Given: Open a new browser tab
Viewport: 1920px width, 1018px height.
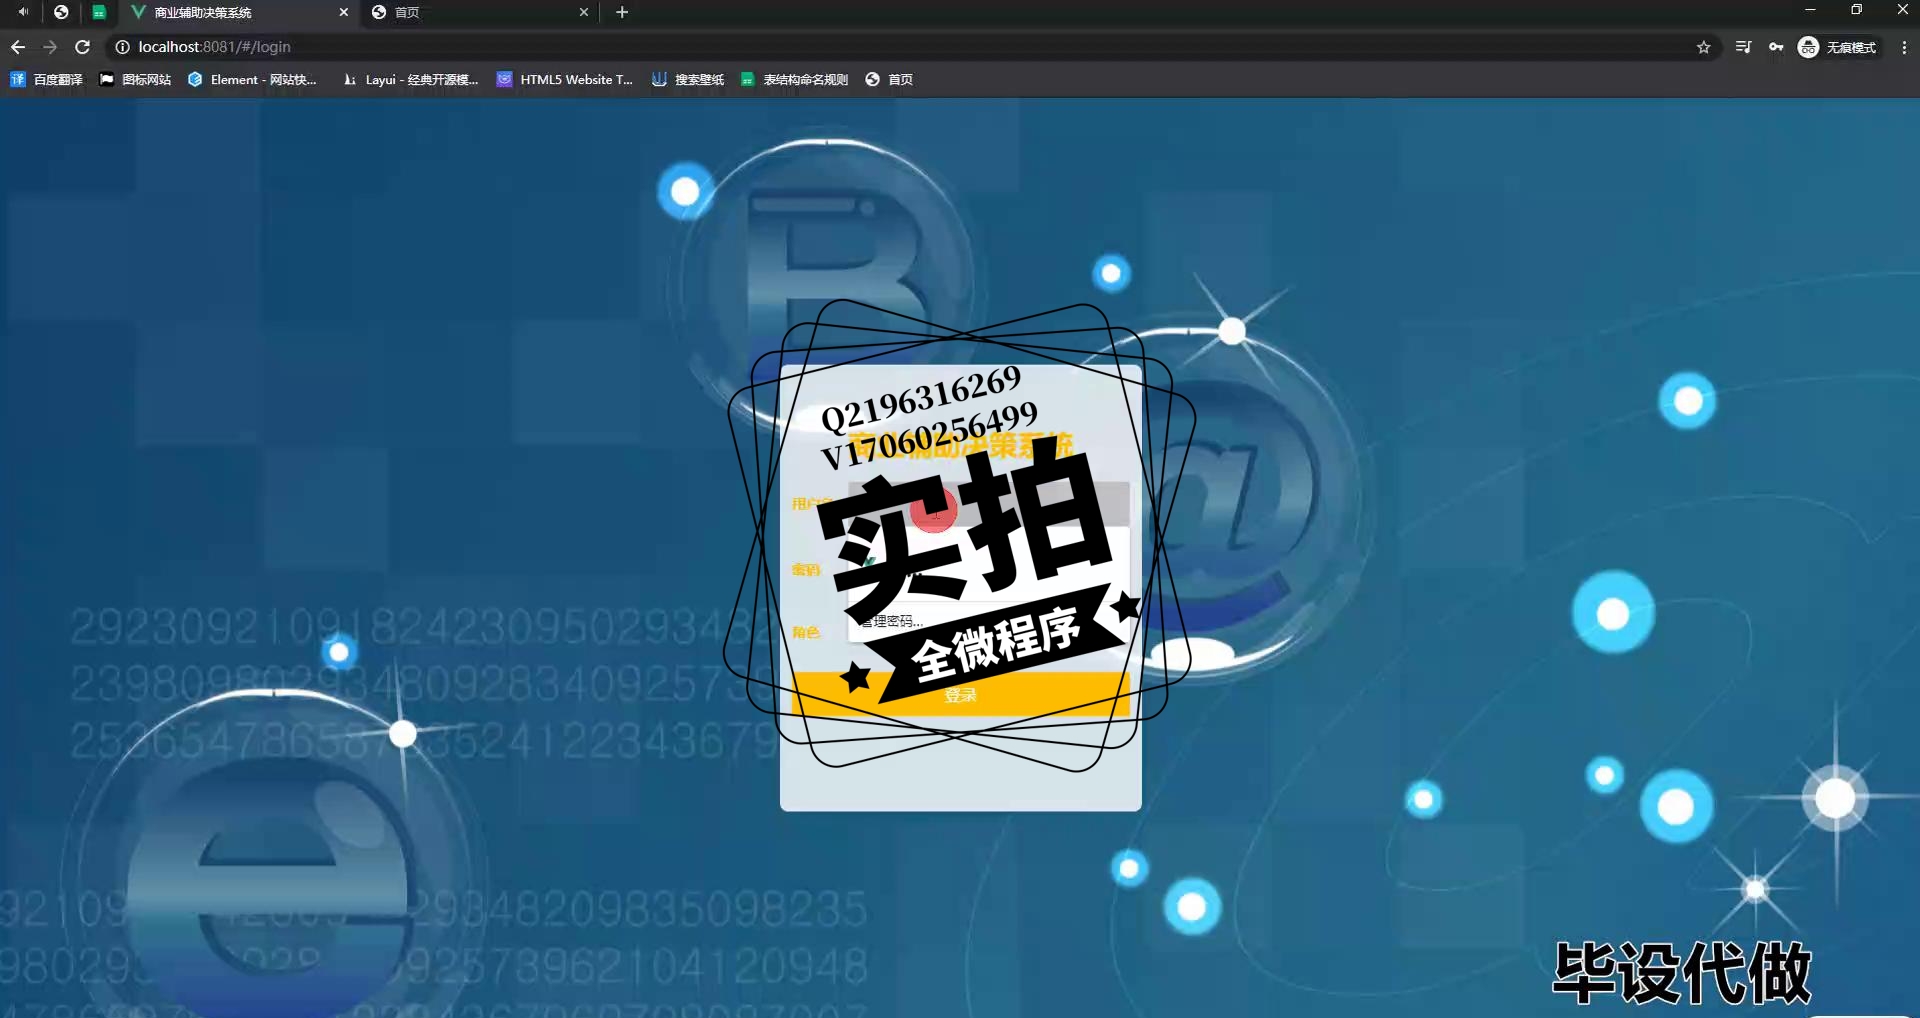Looking at the screenshot, I should [622, 12].
